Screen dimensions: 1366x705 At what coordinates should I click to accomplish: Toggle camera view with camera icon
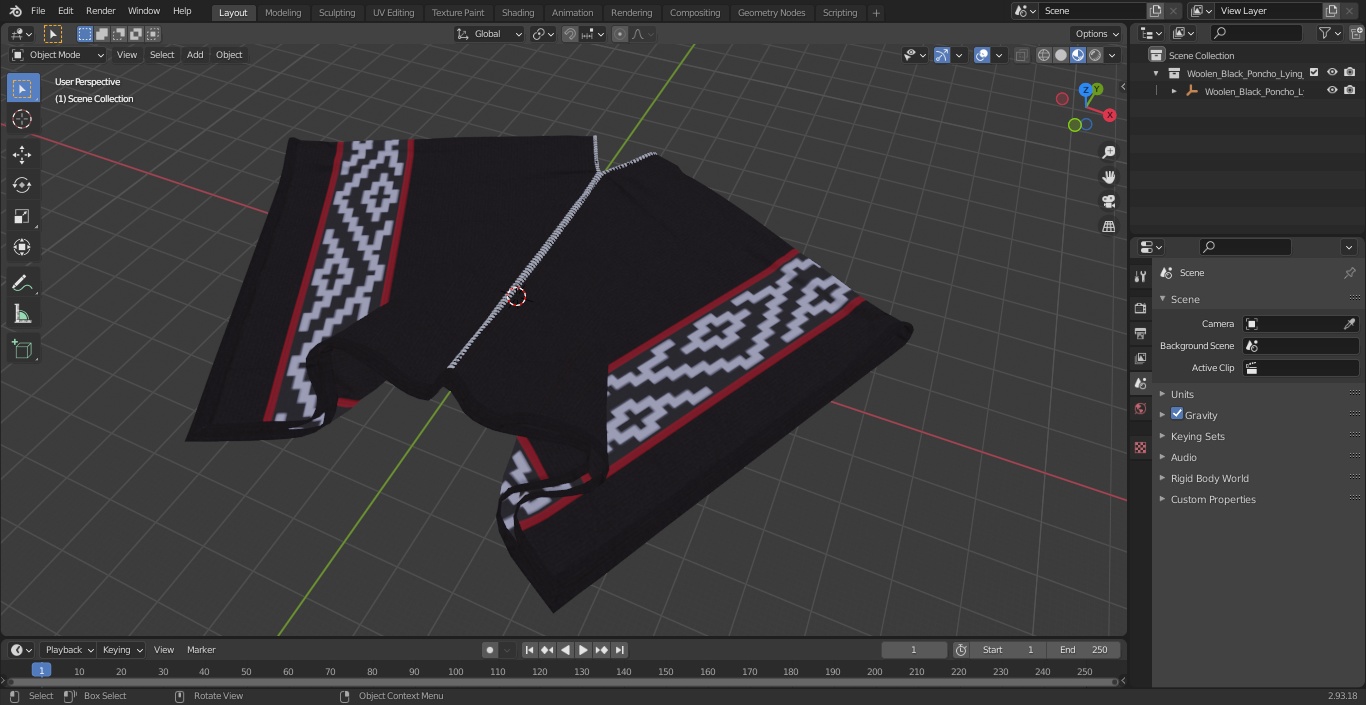coord(1108,201)
